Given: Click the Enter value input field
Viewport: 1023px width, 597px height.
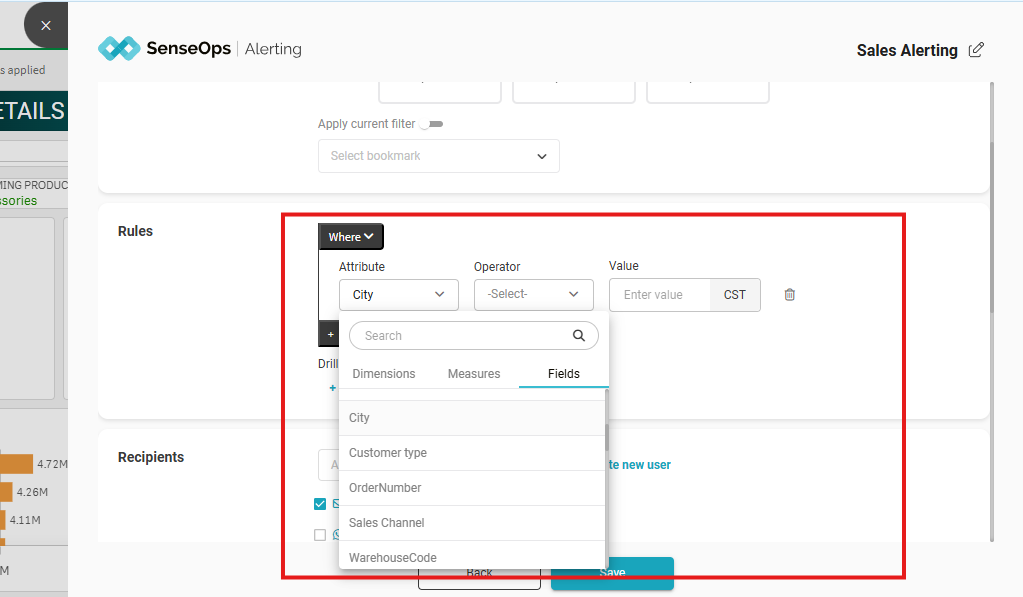Looking at the screenshot, I should coord(658,295).
